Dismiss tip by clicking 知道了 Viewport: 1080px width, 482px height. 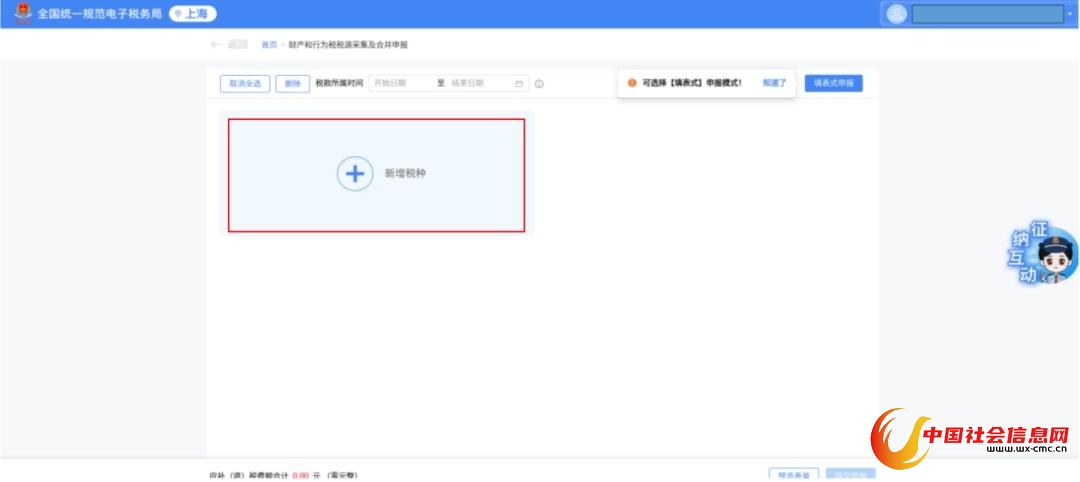774,83
